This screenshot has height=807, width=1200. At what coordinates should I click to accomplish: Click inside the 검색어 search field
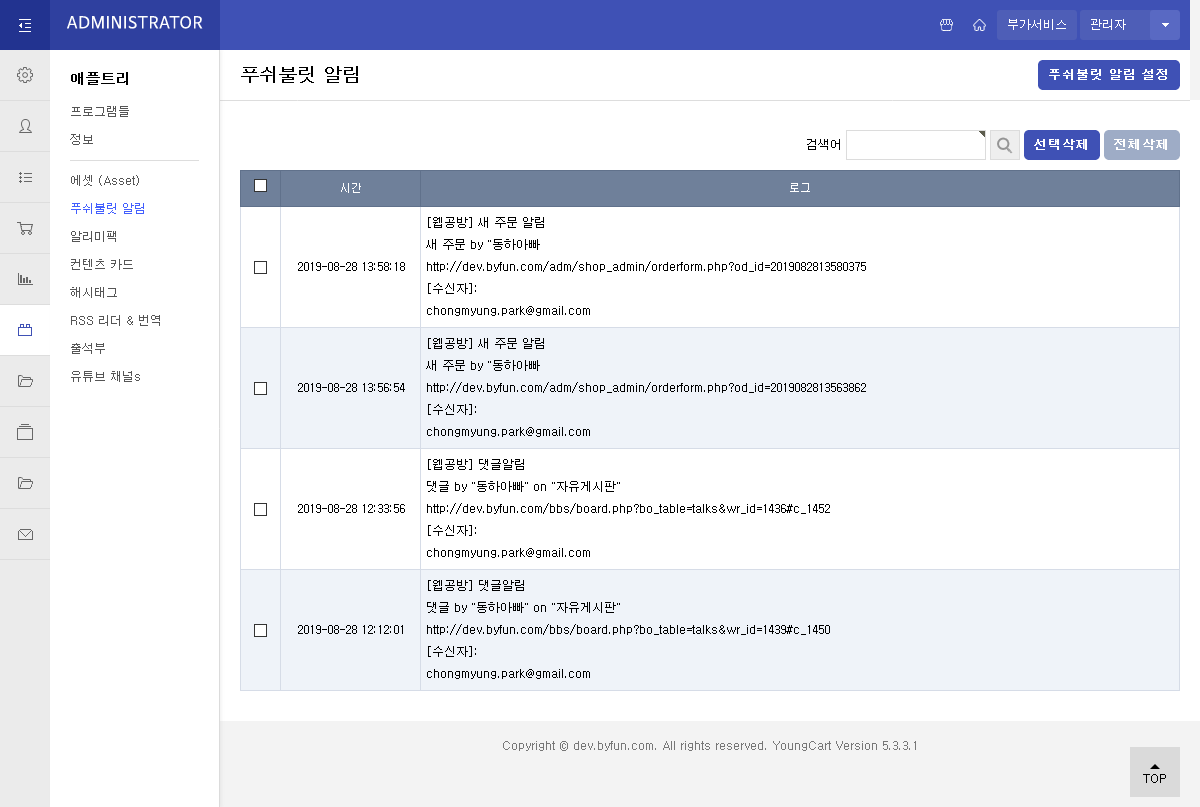coord(915,144)
